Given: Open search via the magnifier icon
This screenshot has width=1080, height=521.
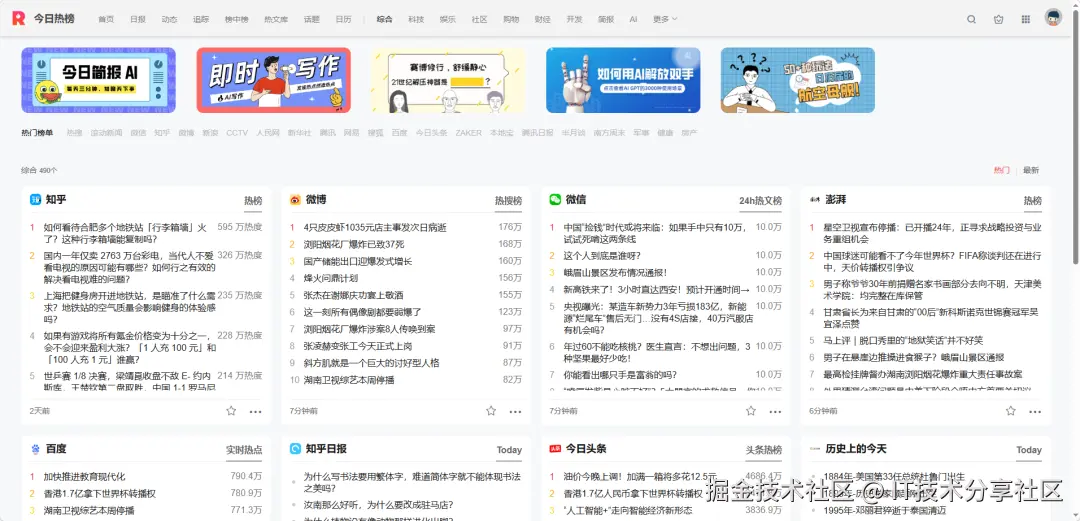Looking at the screenshot, I should [971, 19].
